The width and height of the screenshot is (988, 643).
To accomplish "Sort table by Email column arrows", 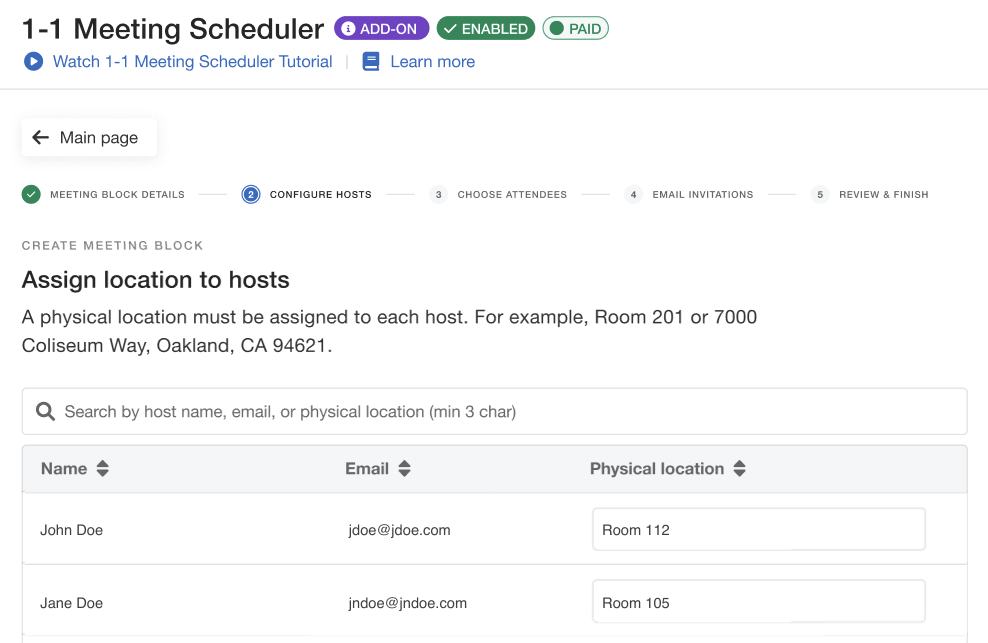I will coord(404,469).
